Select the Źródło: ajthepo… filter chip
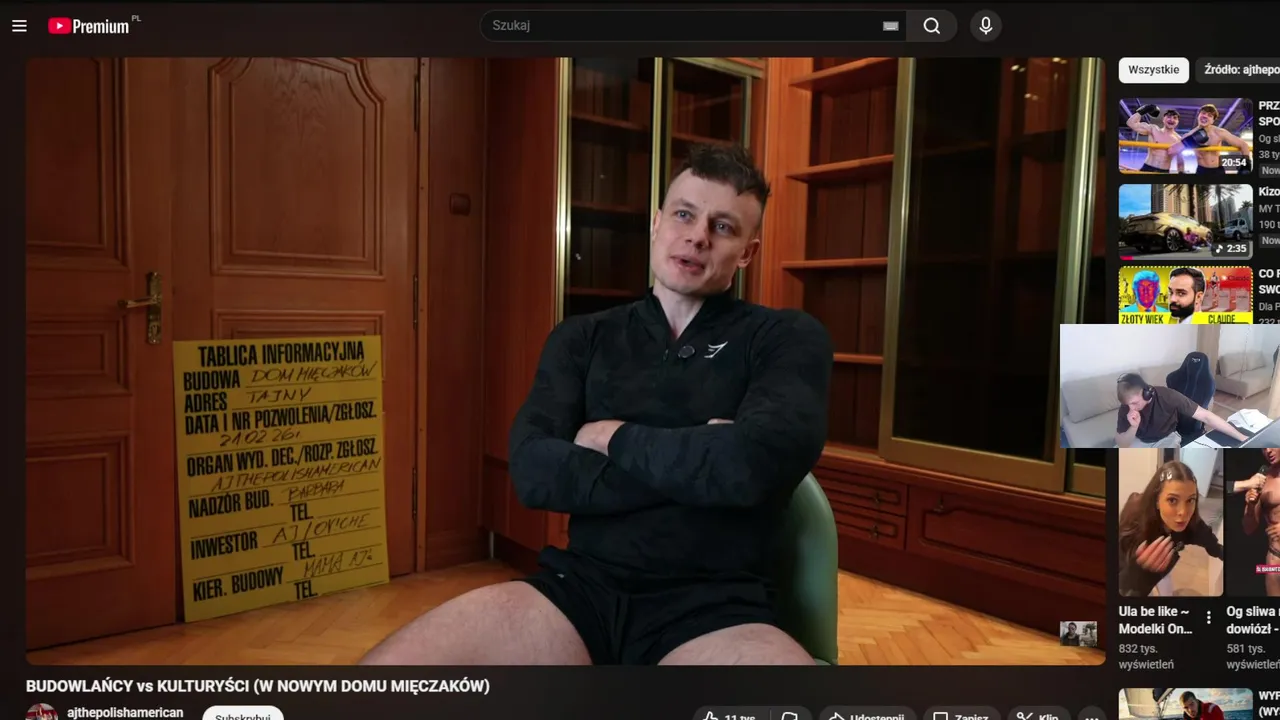 click(1240, 70)
